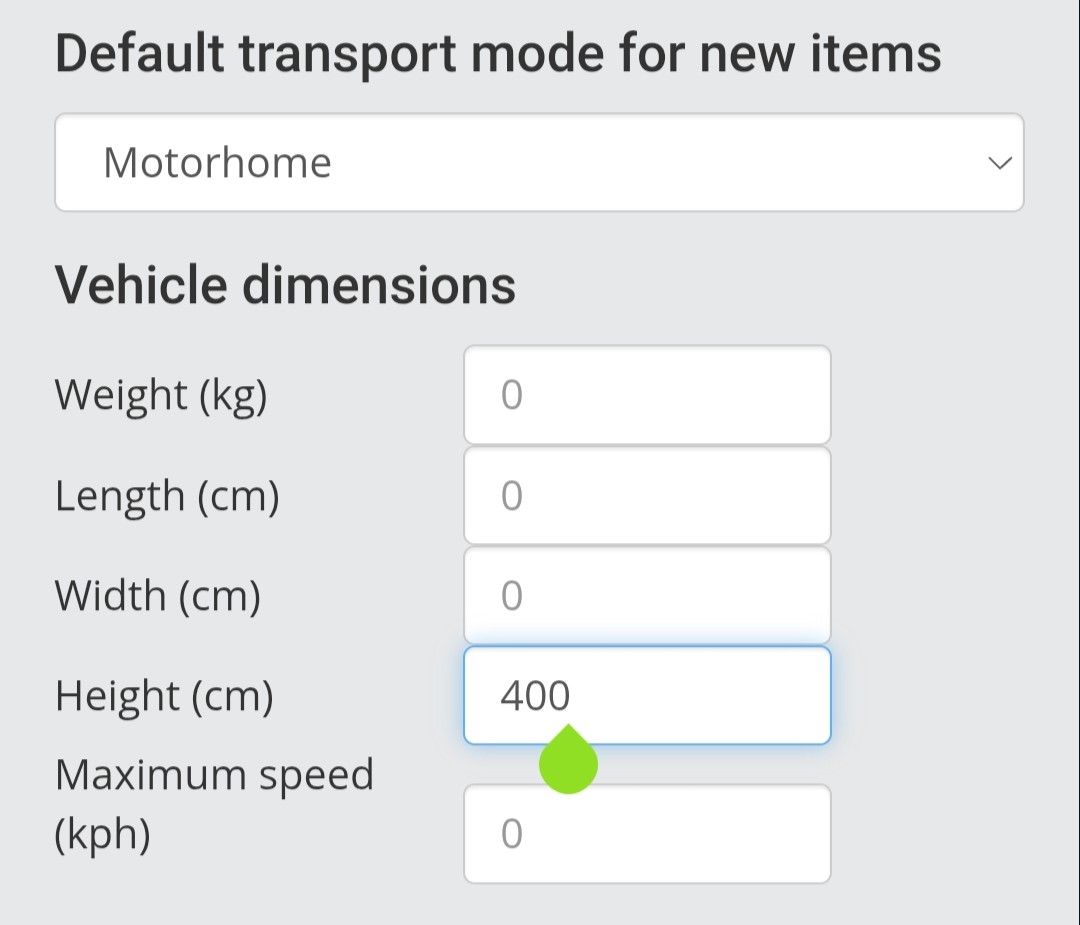Click the 0 placeholder in Width field
Screen dimensions: 1080x925
[x=512, y=596]
